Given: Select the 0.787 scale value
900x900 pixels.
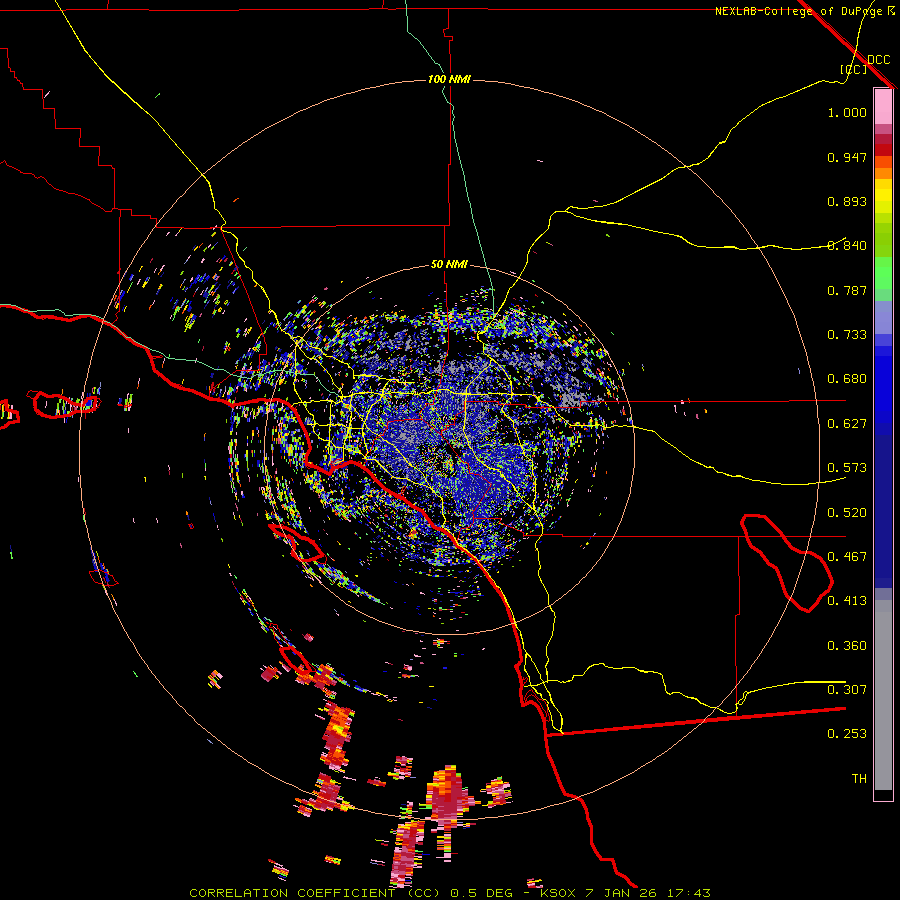Looking at the screenshot, I should (847, 290).
